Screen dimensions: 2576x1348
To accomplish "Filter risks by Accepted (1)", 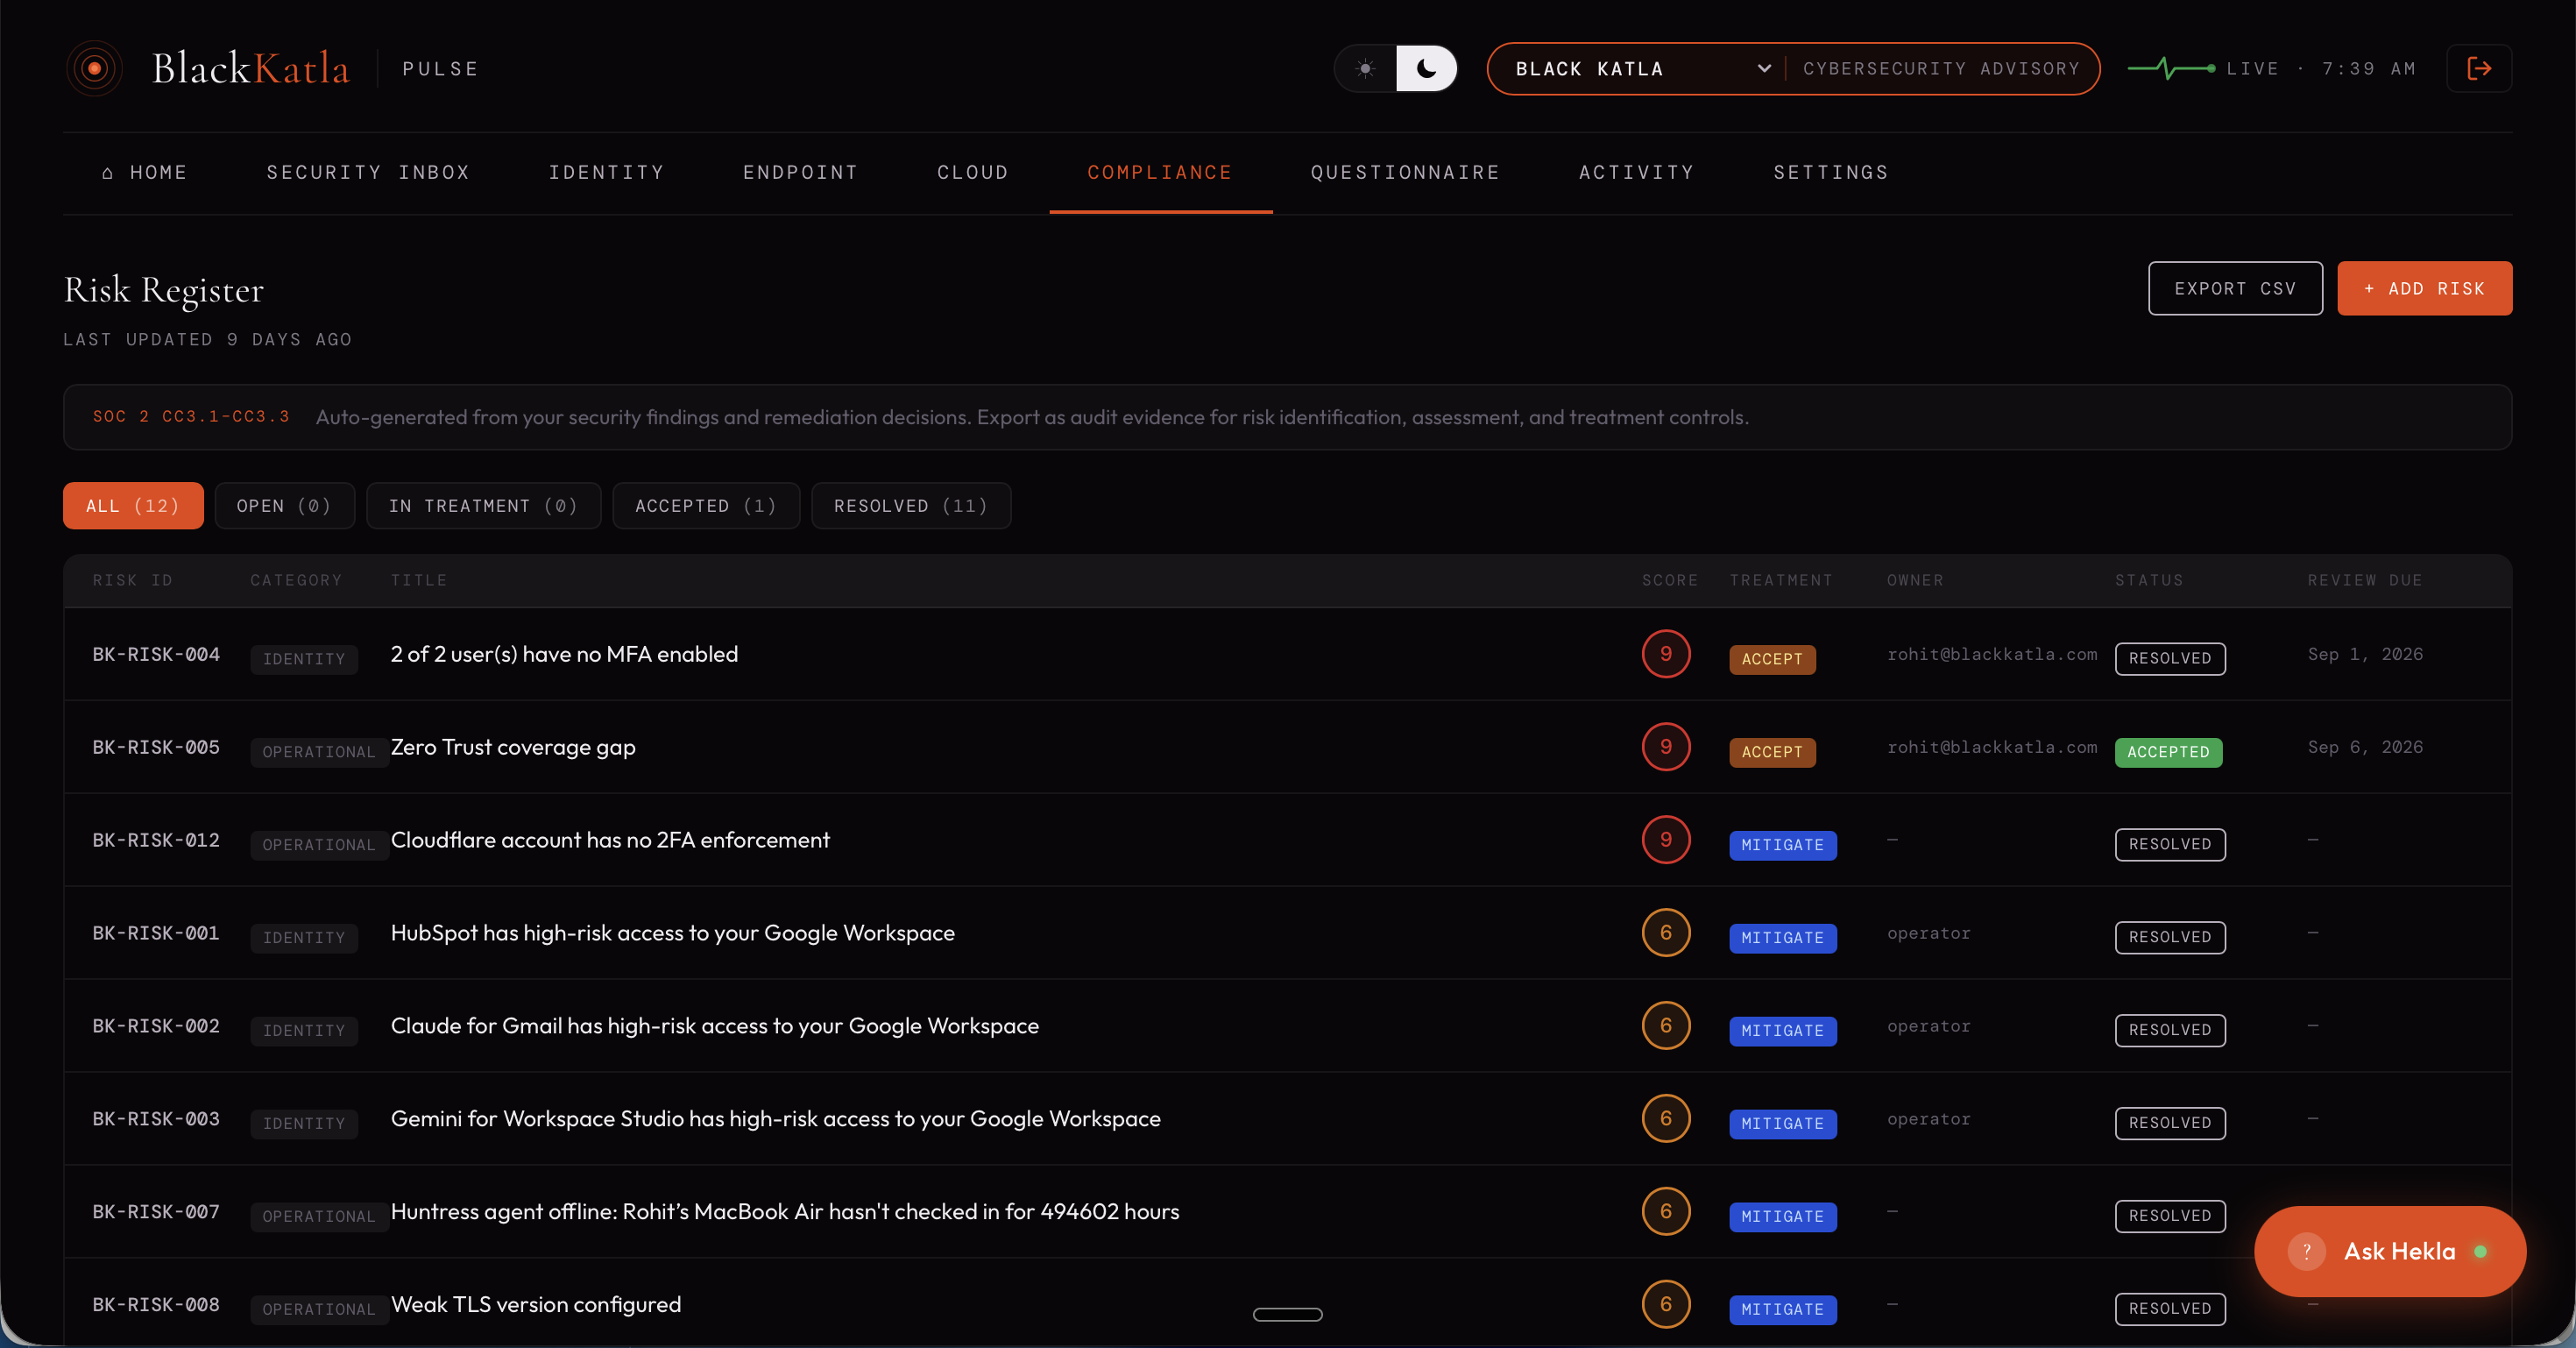I will 706,505.
